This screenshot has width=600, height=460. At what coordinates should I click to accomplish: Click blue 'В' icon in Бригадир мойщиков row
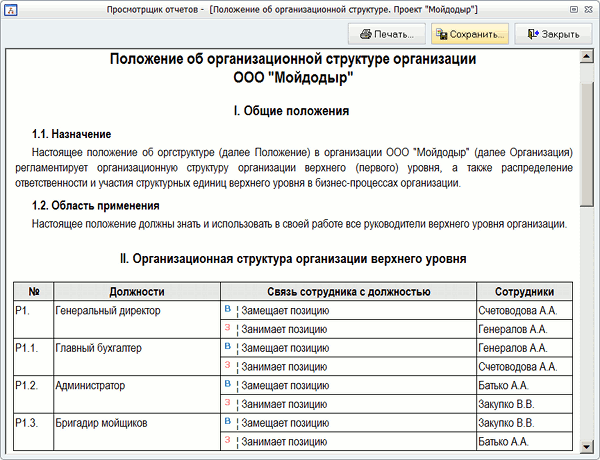tap(228, 422)
